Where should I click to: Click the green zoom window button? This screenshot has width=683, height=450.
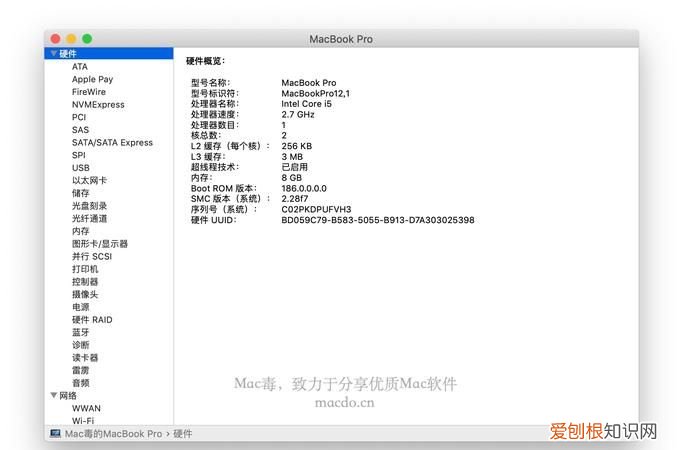pyautogui.click(x=87, y=38)
